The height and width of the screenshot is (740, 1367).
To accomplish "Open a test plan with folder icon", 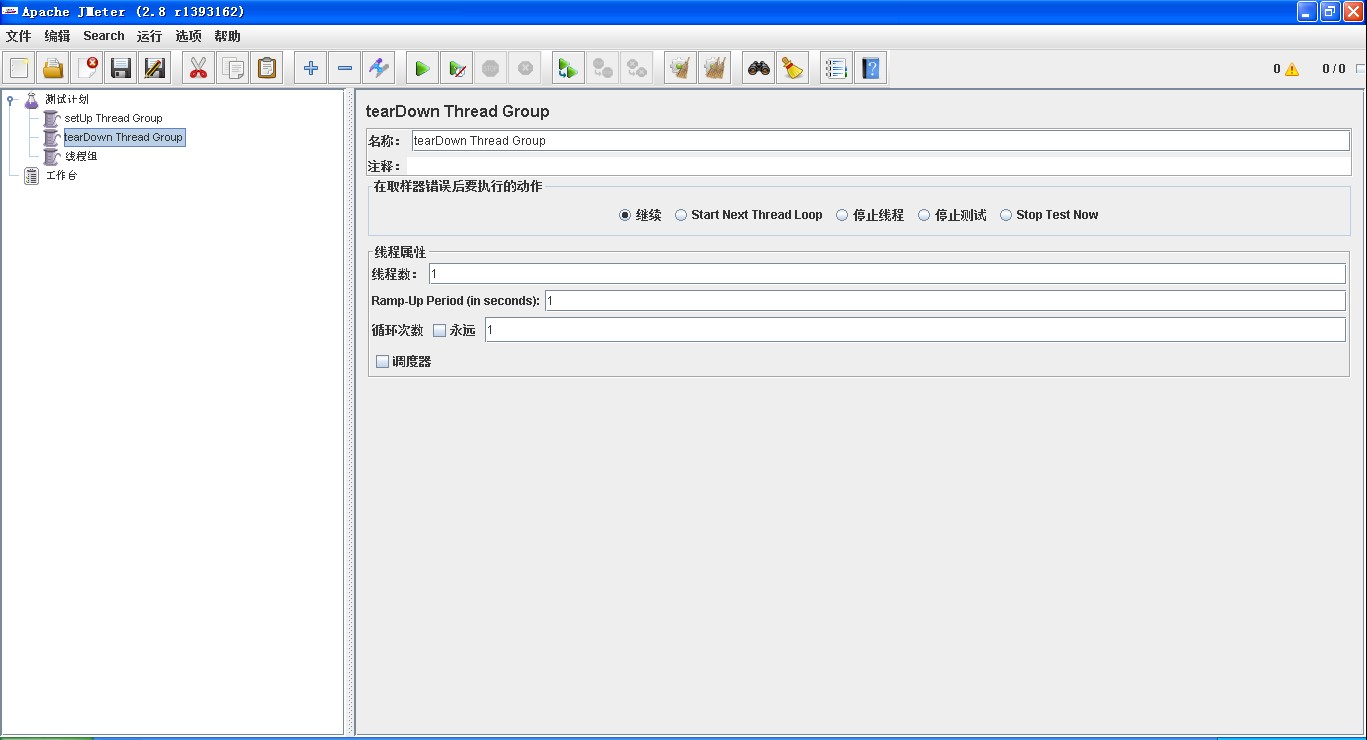I will coord(53,68).
